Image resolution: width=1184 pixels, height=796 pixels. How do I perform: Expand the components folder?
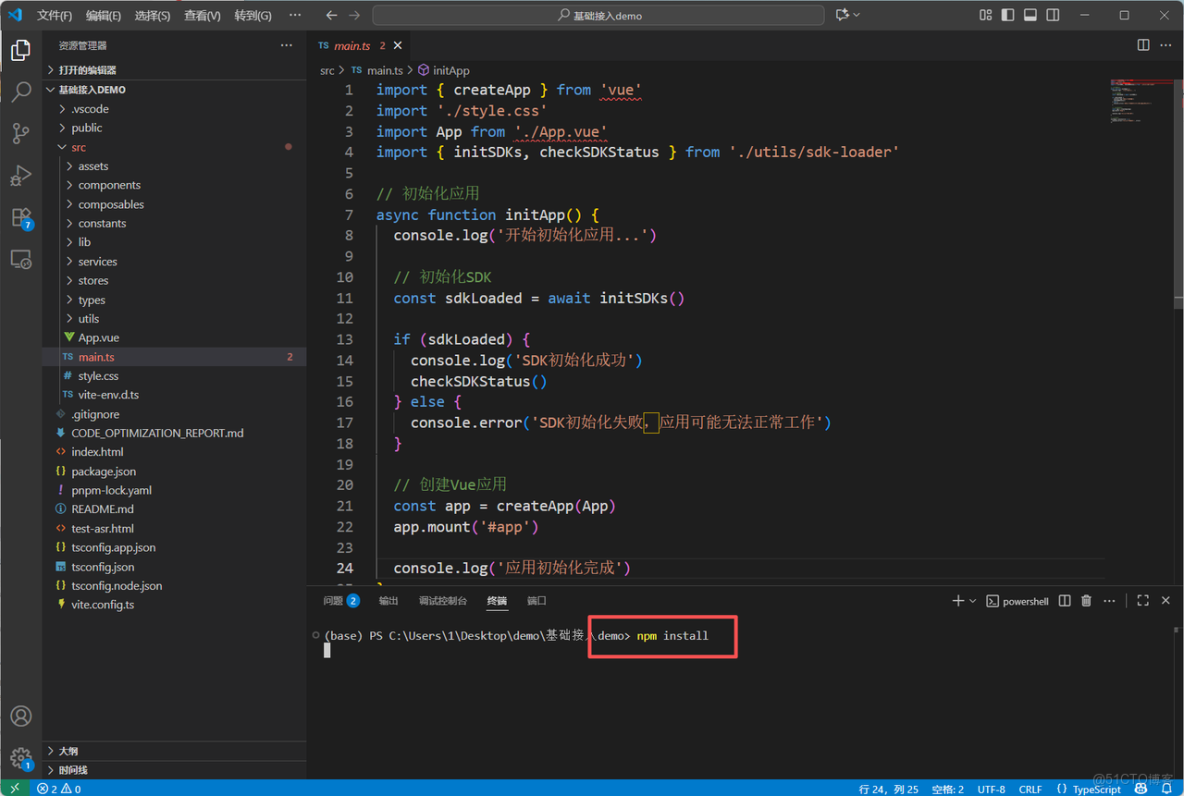point(109,185)
